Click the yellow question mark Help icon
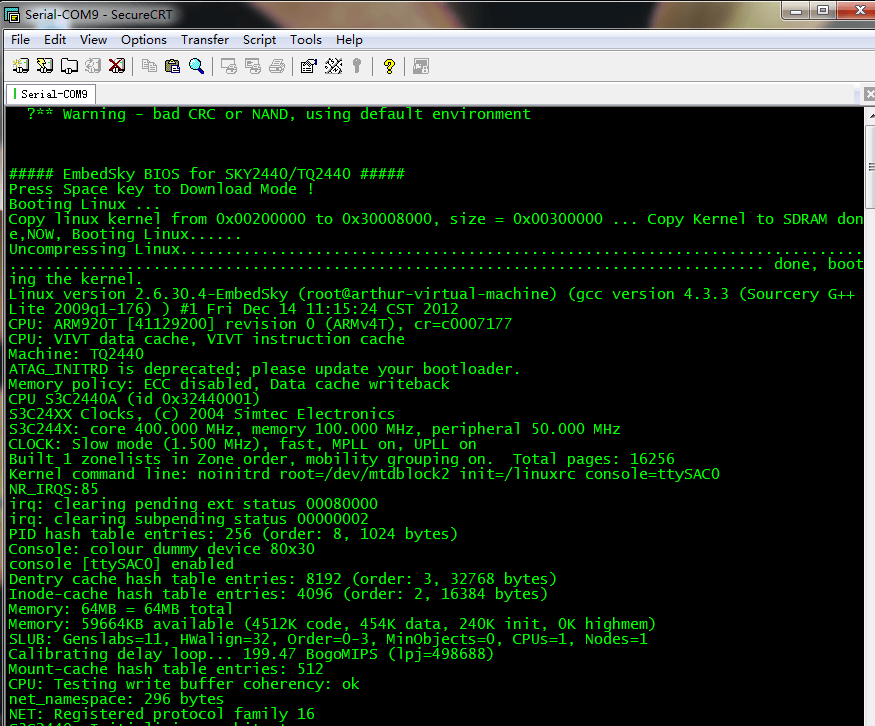 389,66
